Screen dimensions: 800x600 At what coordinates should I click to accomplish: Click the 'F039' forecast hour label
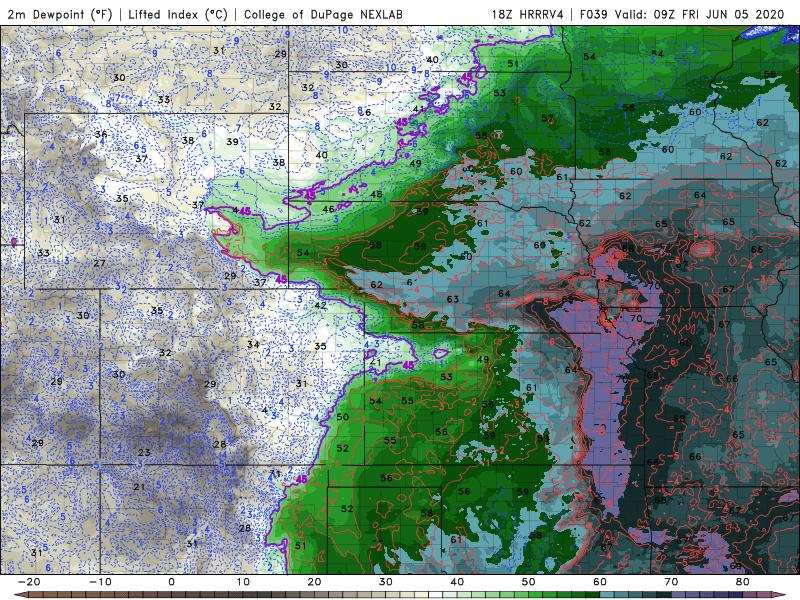(x=594, y=14)
